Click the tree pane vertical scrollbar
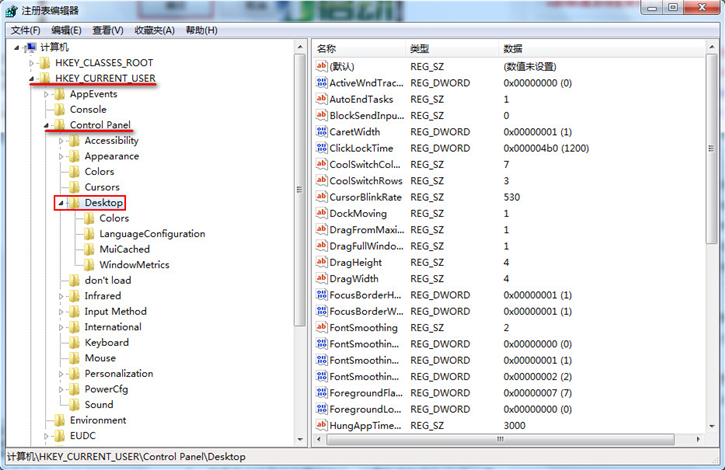725x470 pixels. click(x=299, y=200)
